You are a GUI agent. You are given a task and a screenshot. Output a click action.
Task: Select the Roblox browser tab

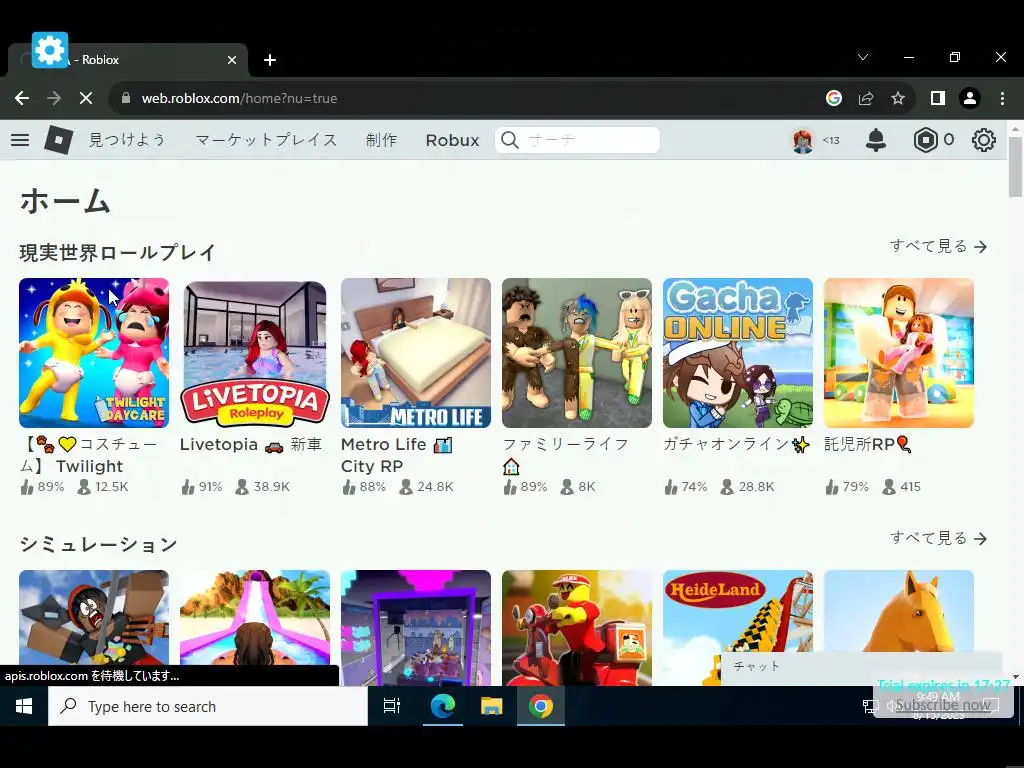point(127,60)
